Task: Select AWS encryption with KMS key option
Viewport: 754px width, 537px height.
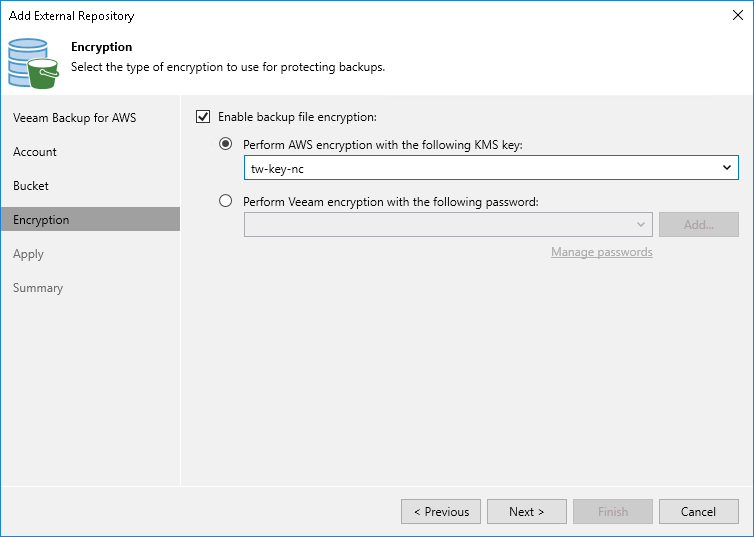Action: click(x=226, y=144)
